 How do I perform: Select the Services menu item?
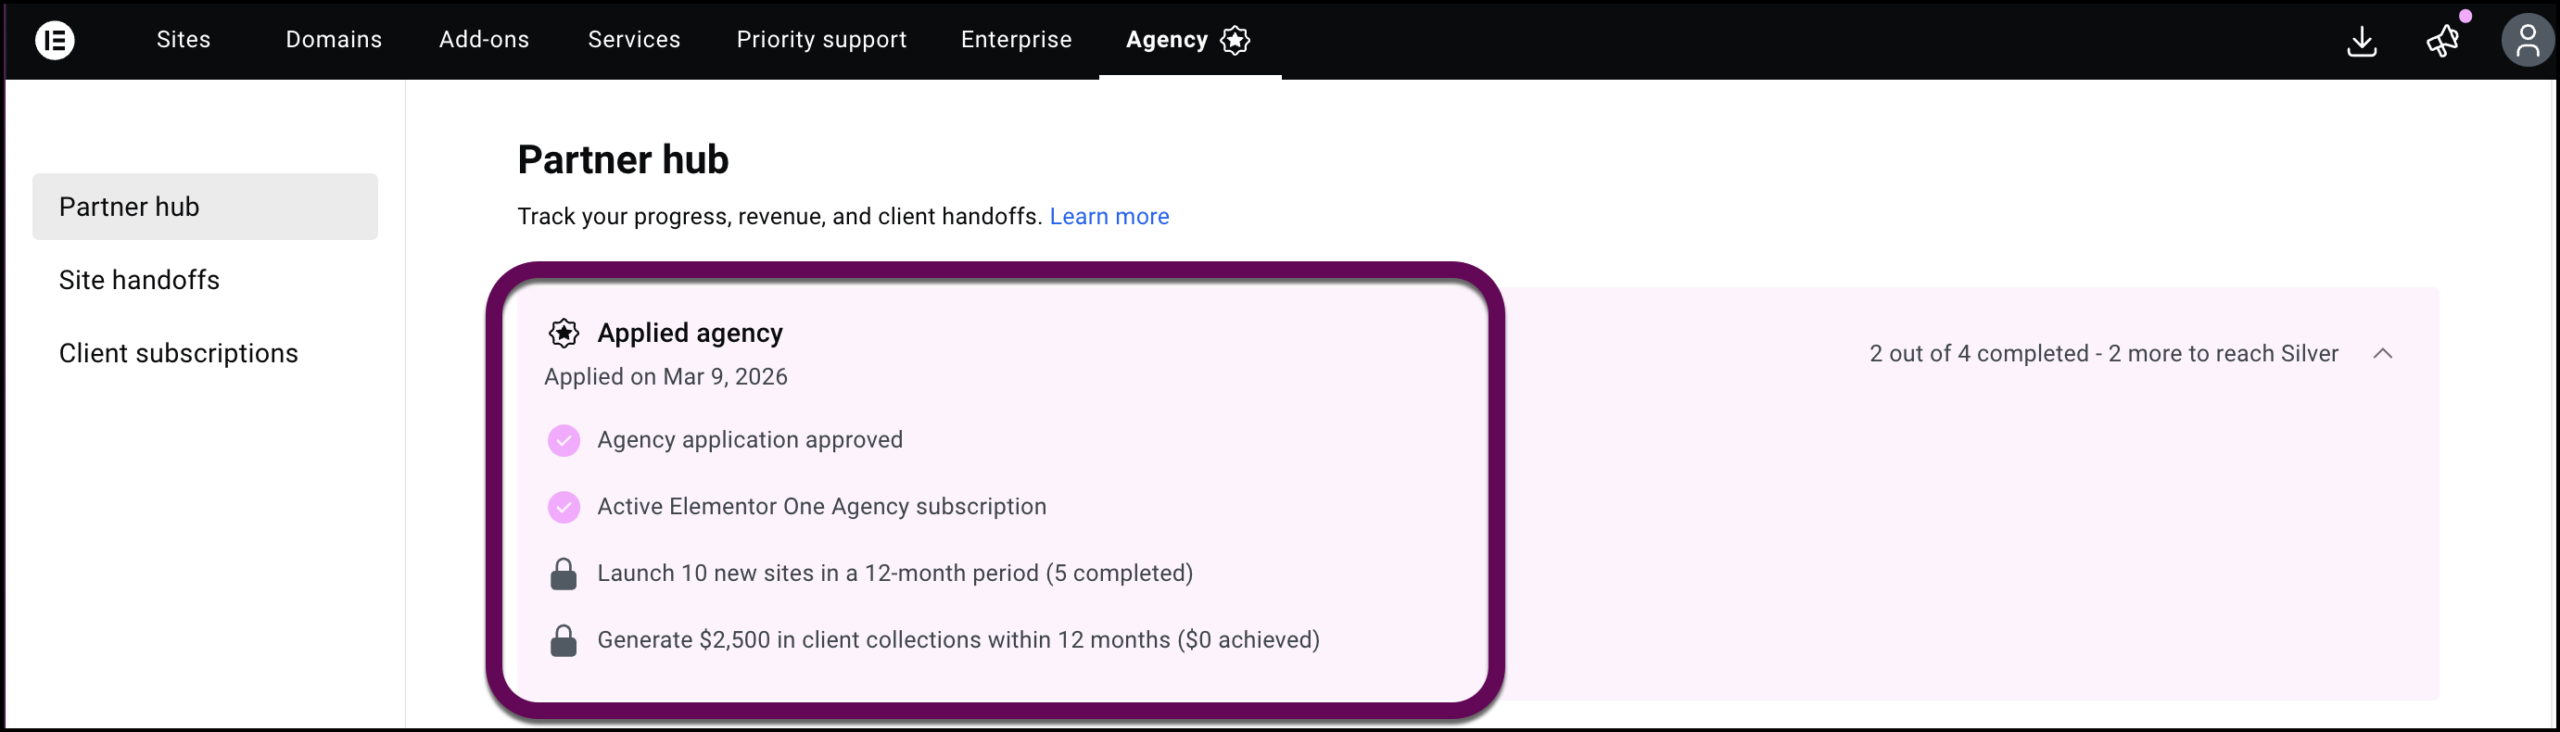tap(634, 40)
